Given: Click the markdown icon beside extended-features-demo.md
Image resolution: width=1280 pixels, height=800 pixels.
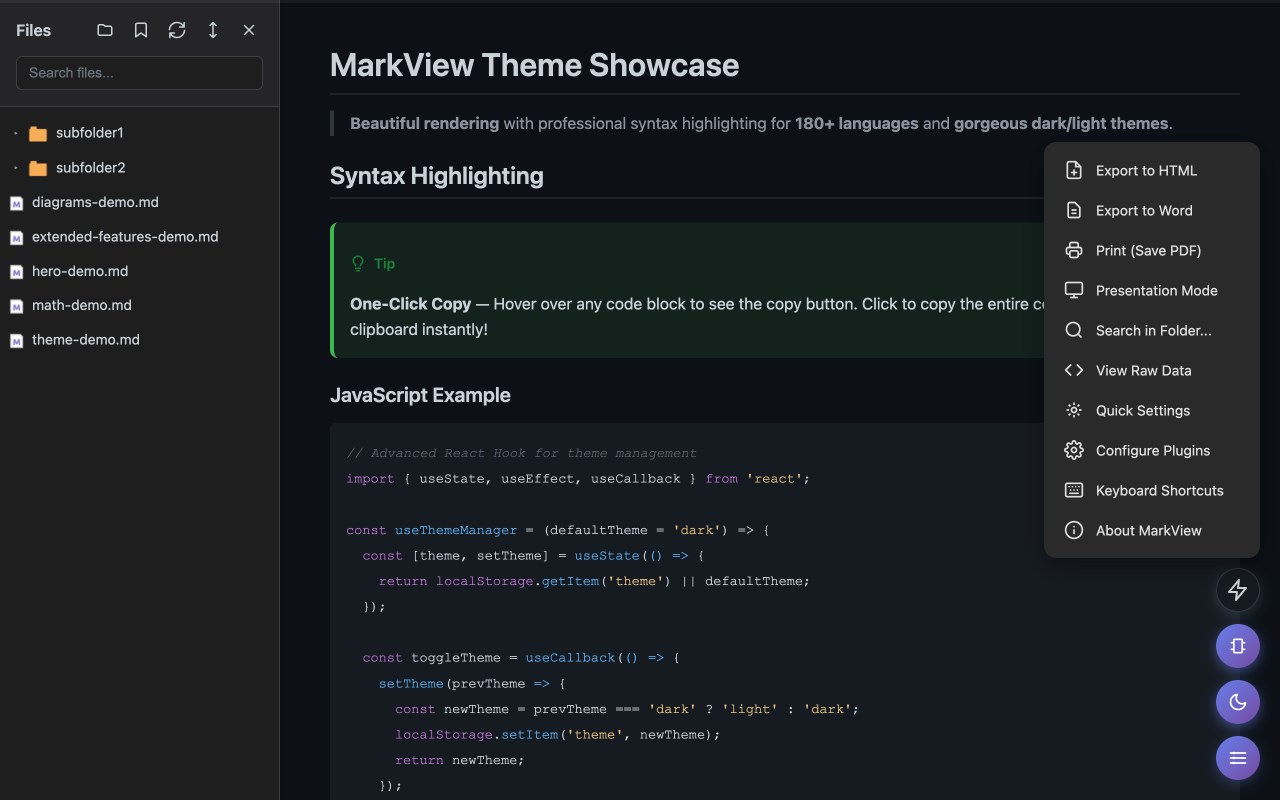Looking at the screenshot, I should (16, 238).
